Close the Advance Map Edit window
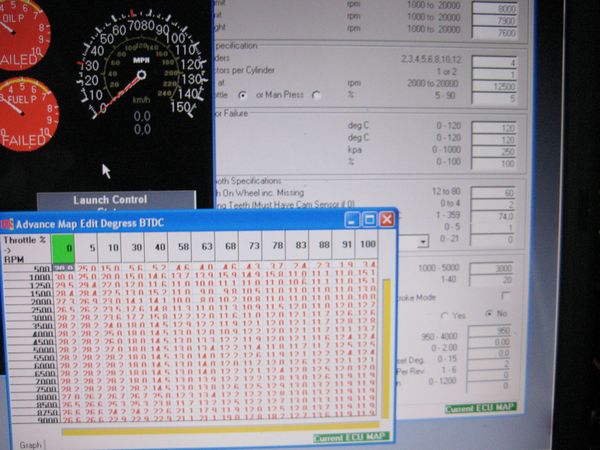Image resolution: width=600 pixels, height=450 pixels. click(x=387, y=219)
